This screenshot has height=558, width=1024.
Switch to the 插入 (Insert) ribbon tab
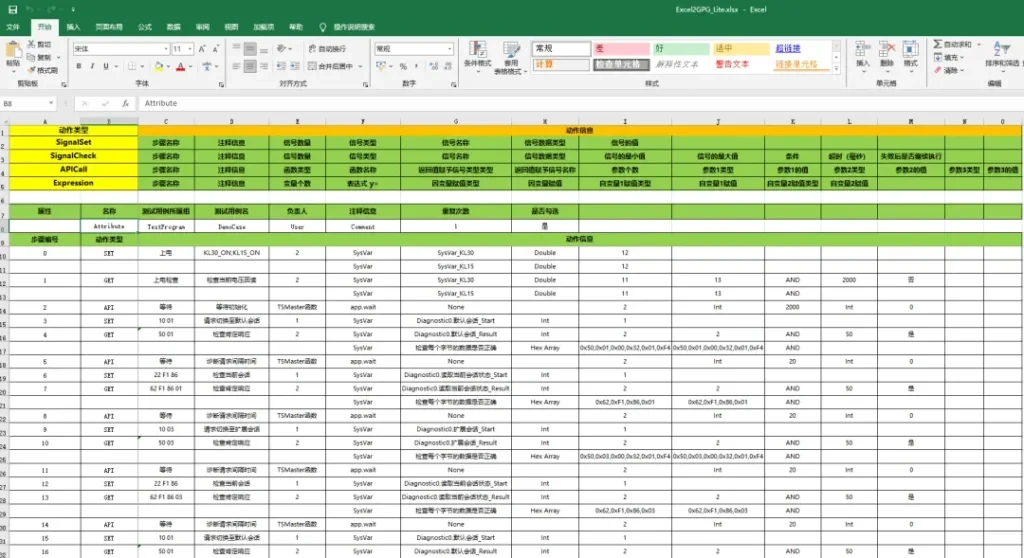[x=74, y=27]
